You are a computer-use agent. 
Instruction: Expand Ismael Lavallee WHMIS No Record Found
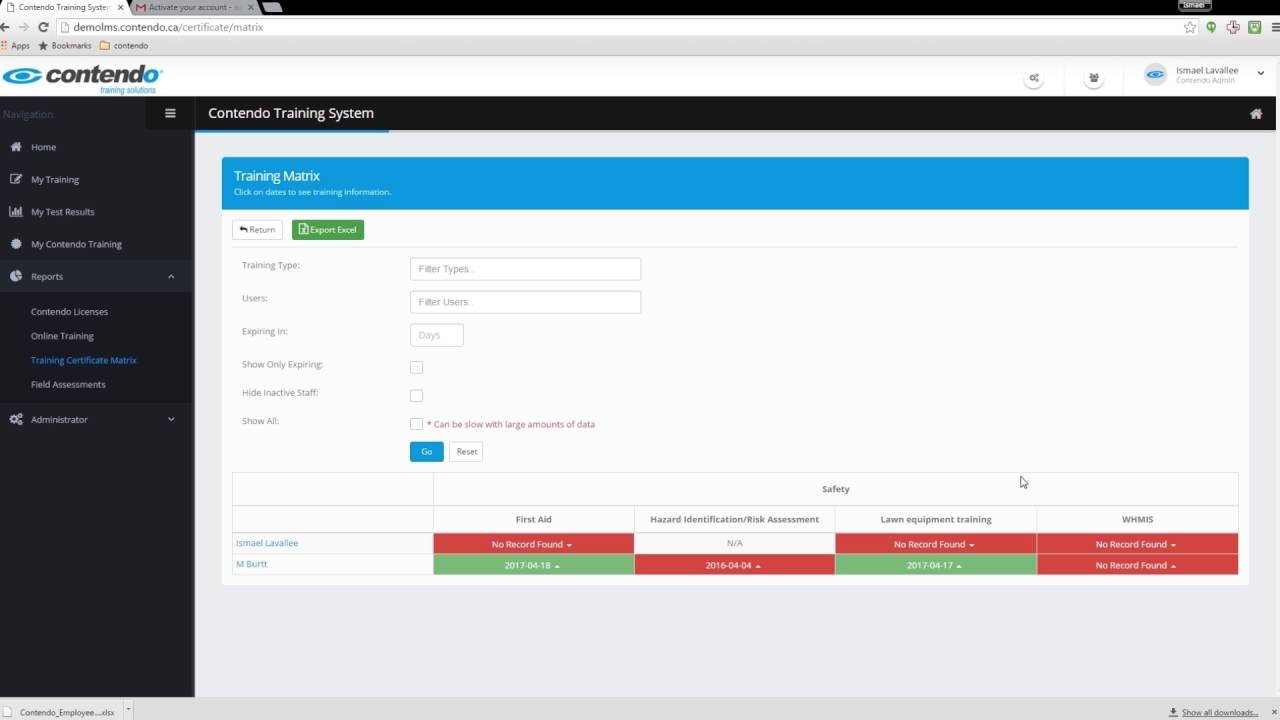click(x=1137, y=544)
